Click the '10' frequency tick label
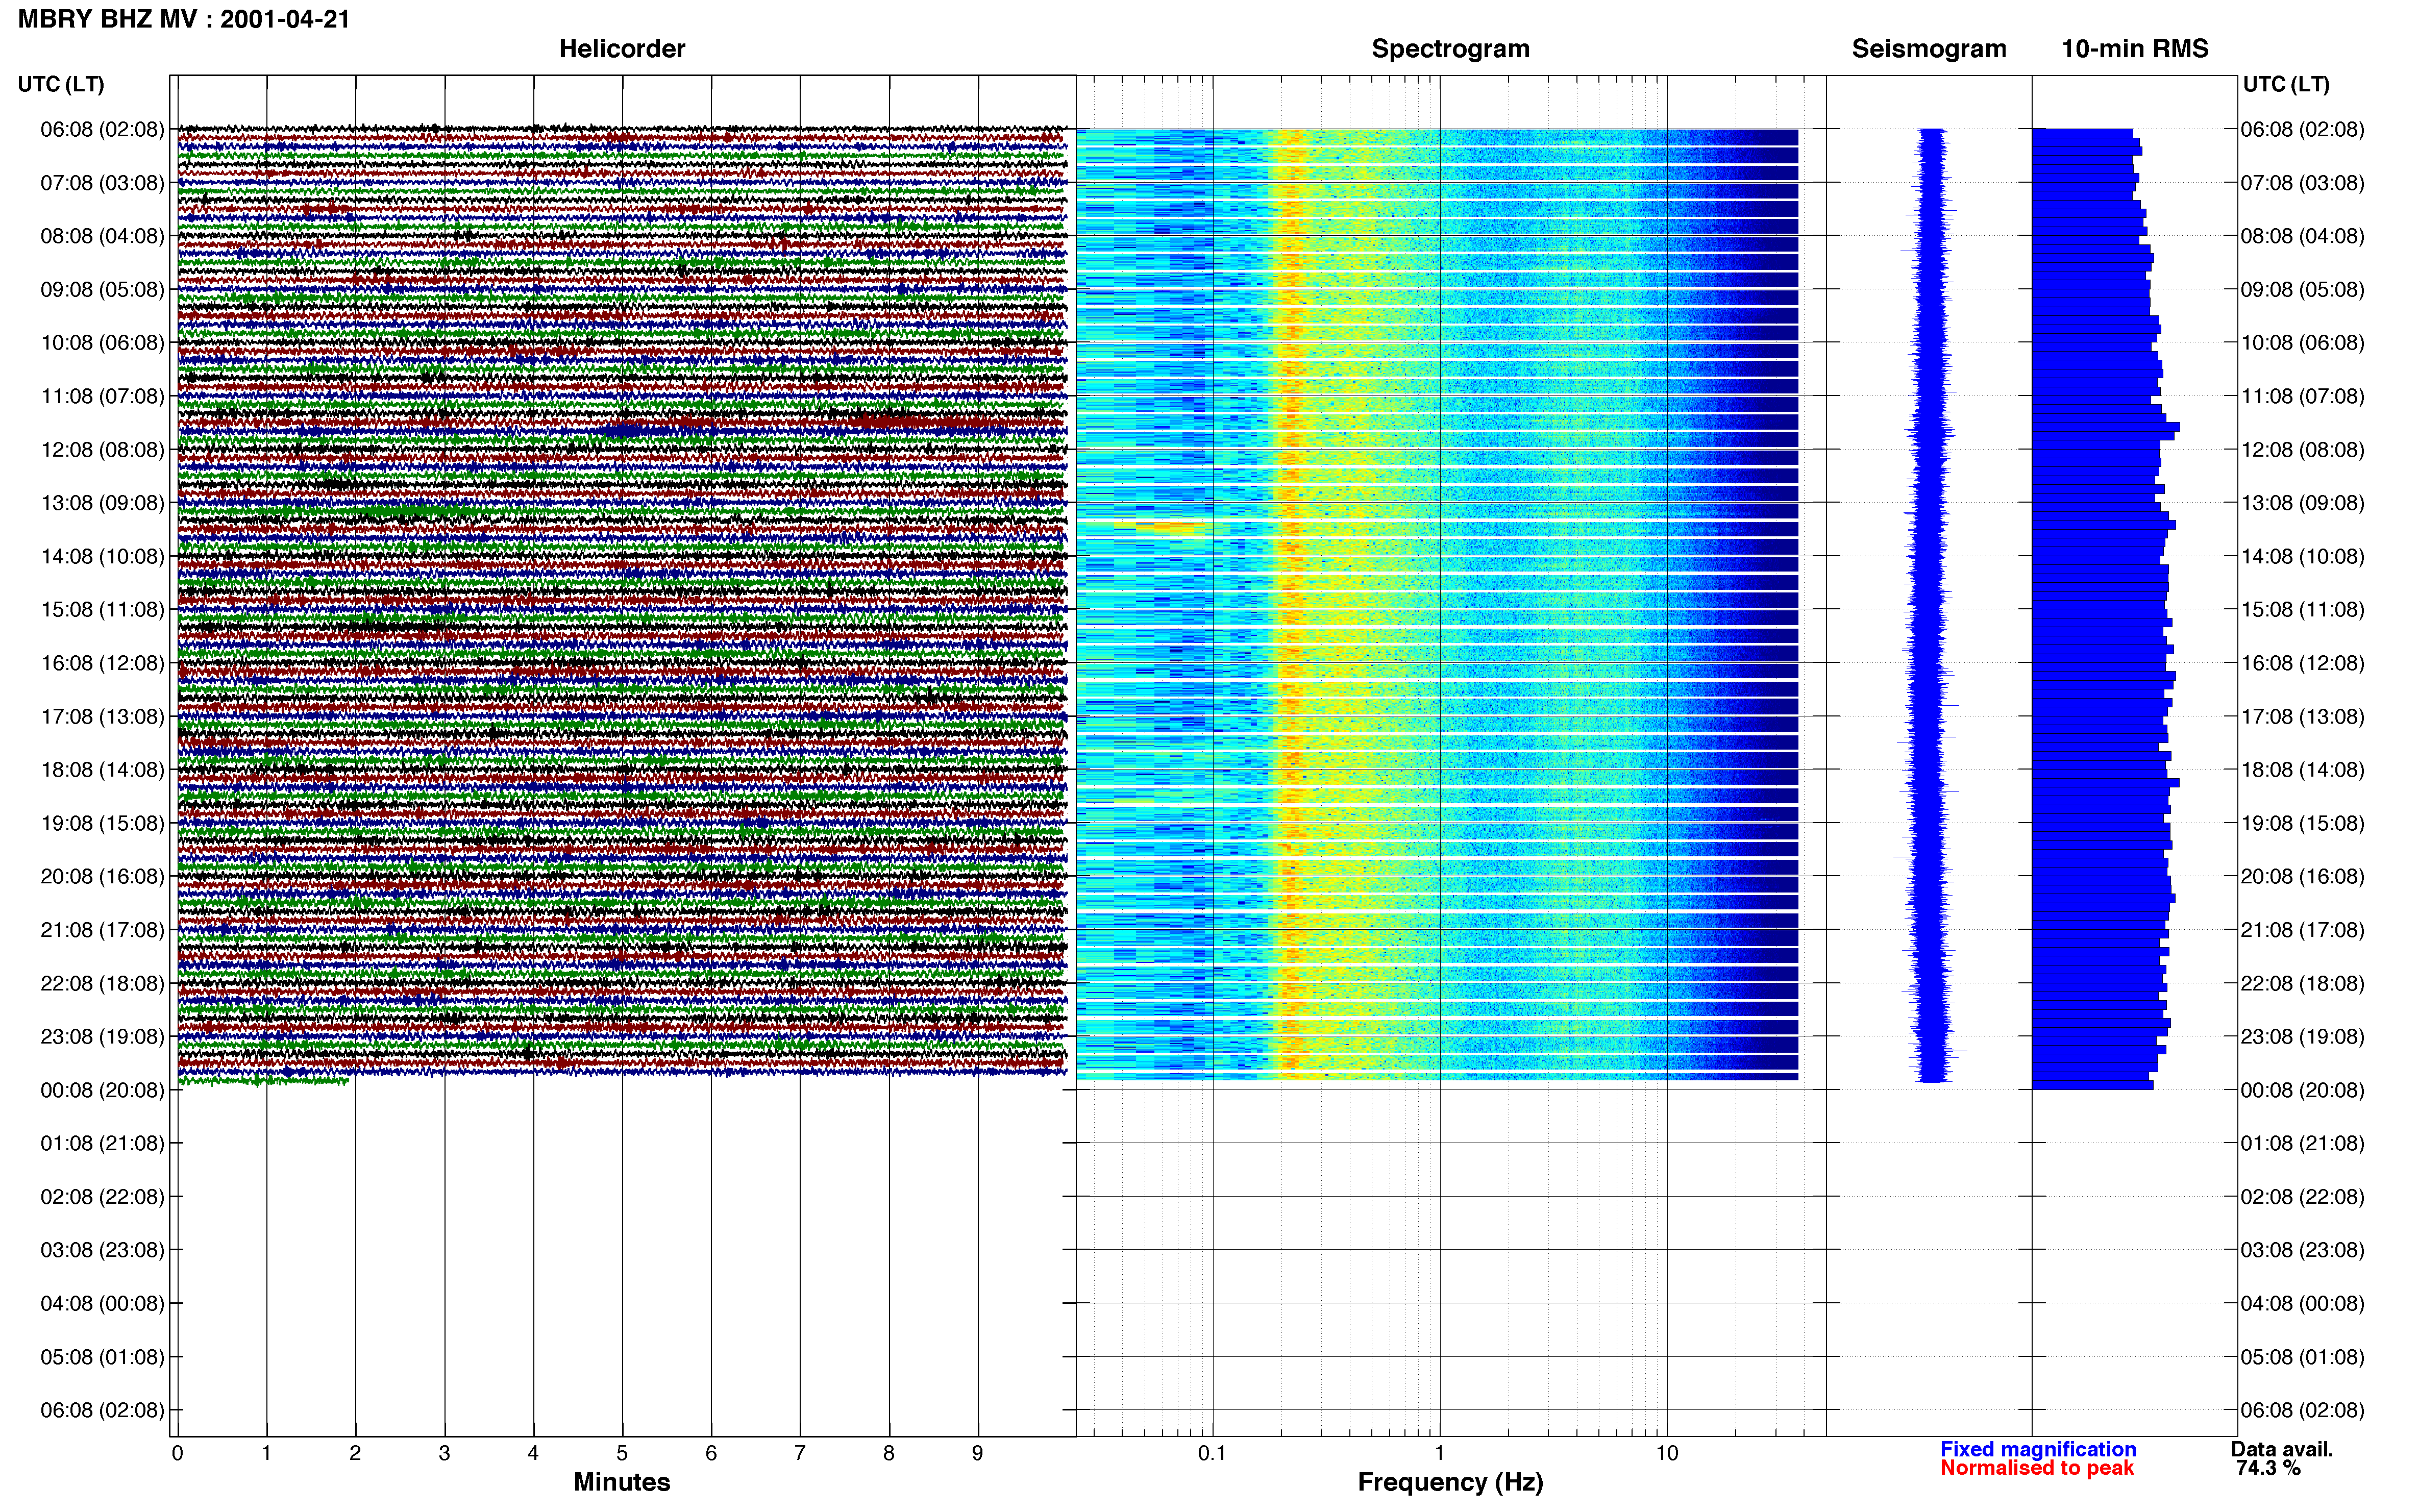The height and width of the screenshot is (1512, 2419). point(1667,1453)
